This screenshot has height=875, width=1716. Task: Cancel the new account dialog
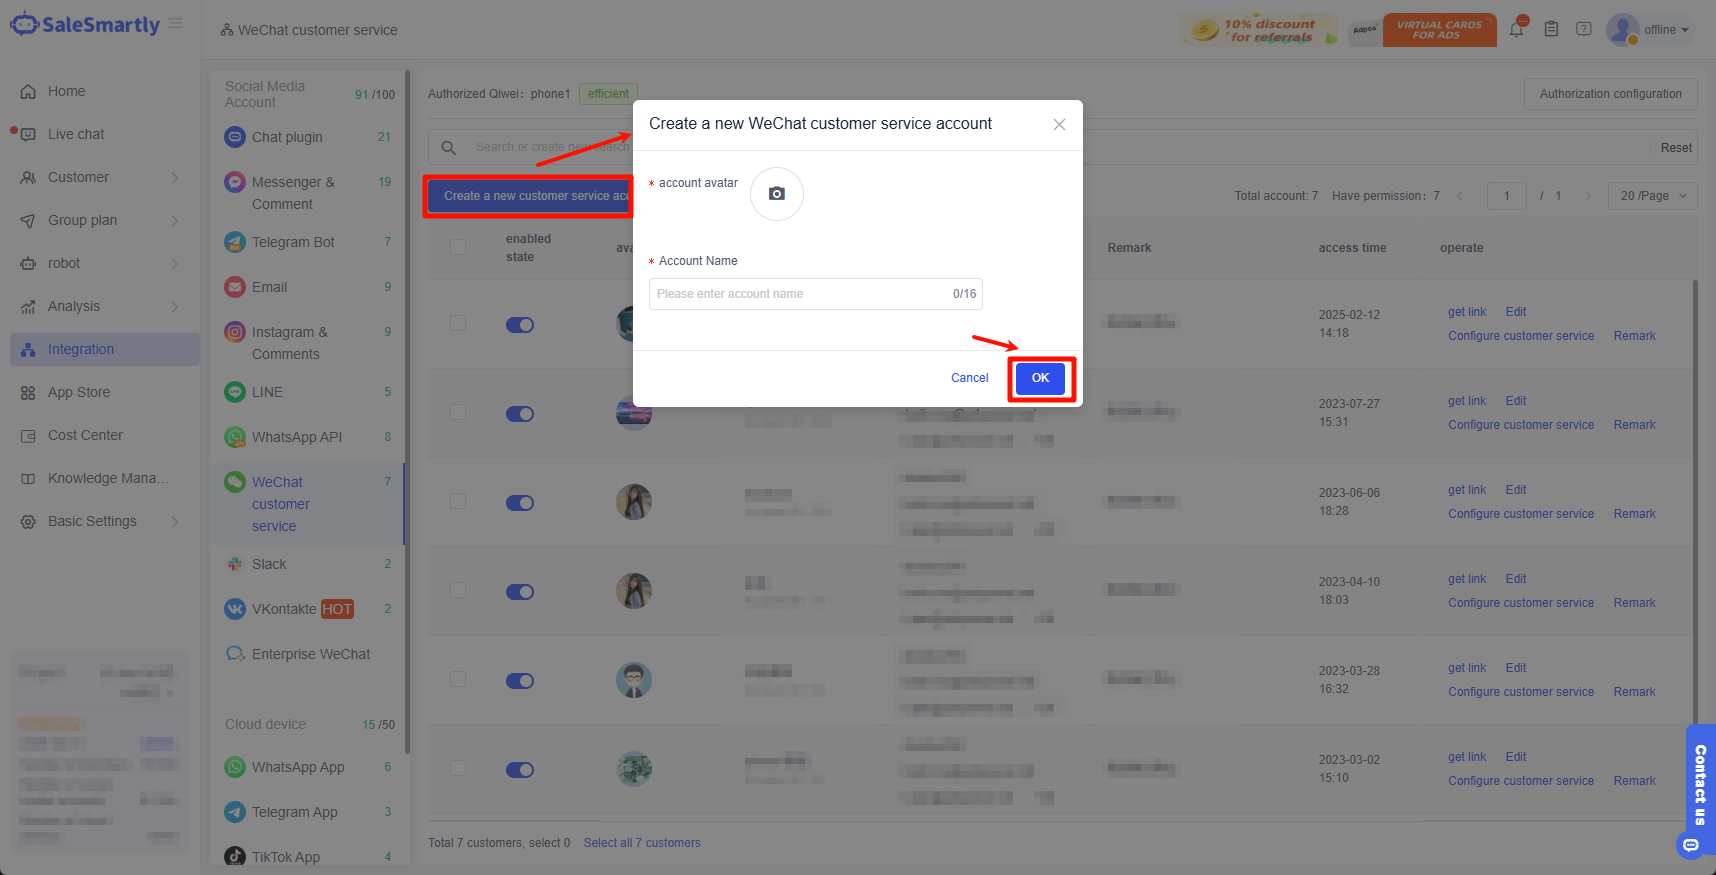coord(969,378)
